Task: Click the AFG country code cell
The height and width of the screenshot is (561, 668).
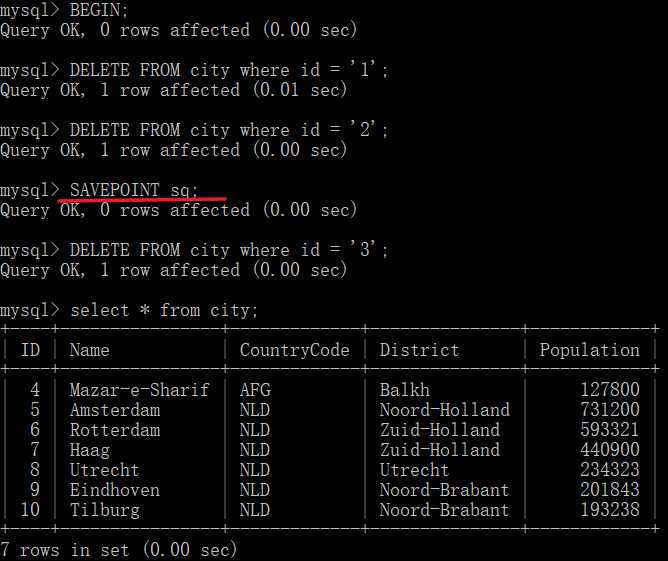Action: click(x=254, y=390)
